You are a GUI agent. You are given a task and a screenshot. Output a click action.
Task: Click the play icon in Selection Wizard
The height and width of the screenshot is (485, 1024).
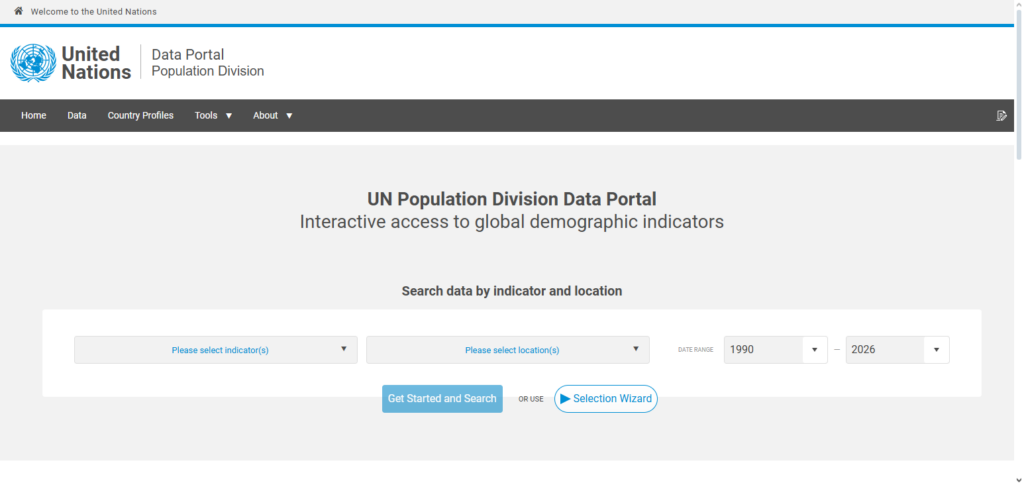click(566, 399)
